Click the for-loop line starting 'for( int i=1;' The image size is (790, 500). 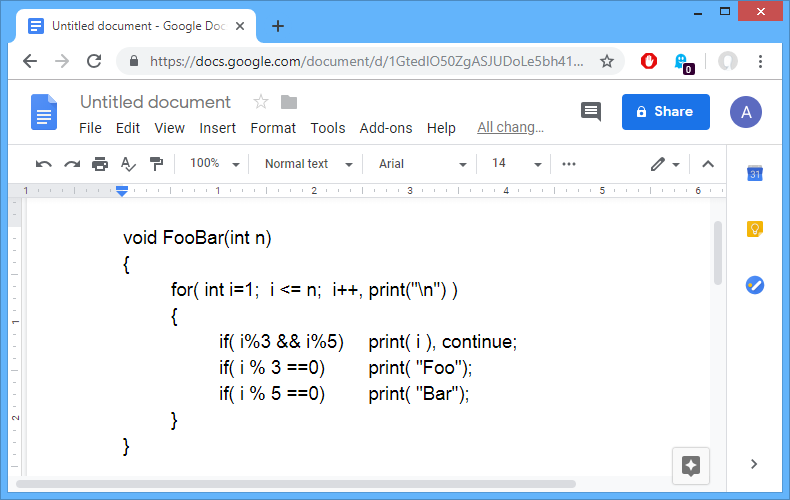click(x=314, y=290)
